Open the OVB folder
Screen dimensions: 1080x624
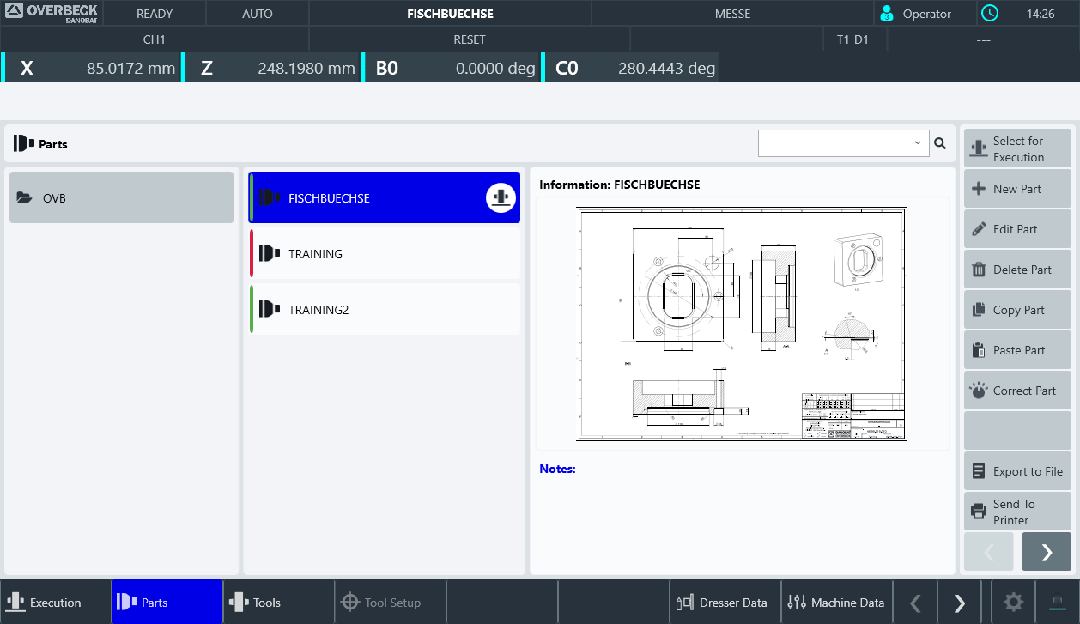(x=121, y=198)
